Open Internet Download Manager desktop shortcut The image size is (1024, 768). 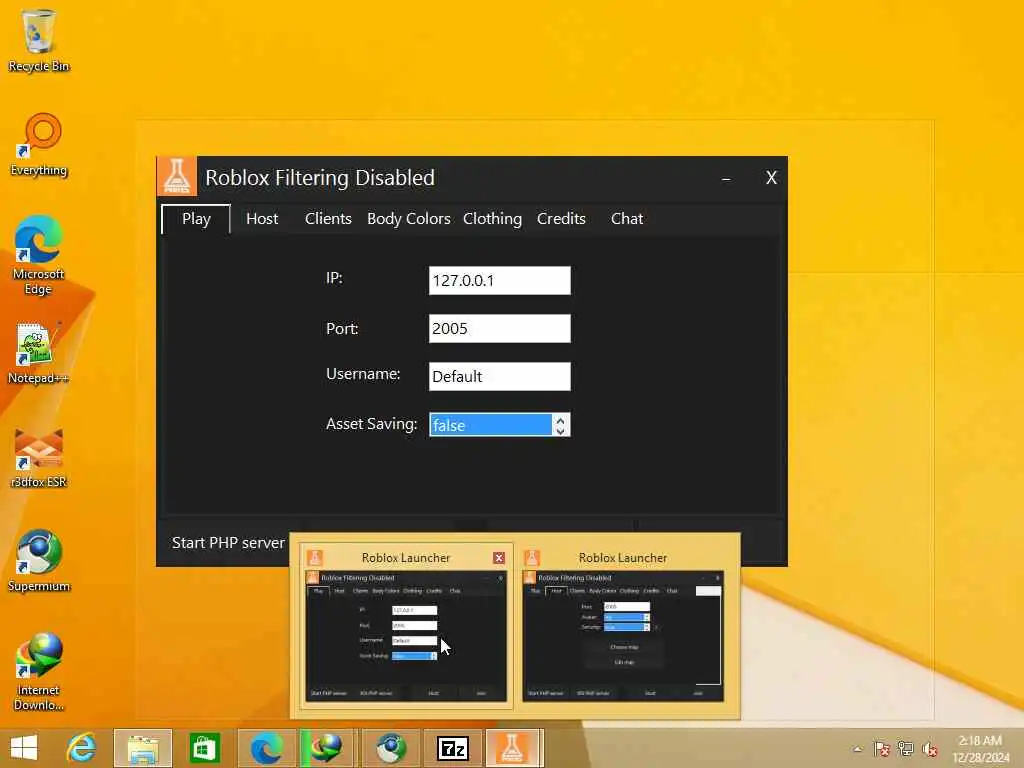tap(39, 671)
